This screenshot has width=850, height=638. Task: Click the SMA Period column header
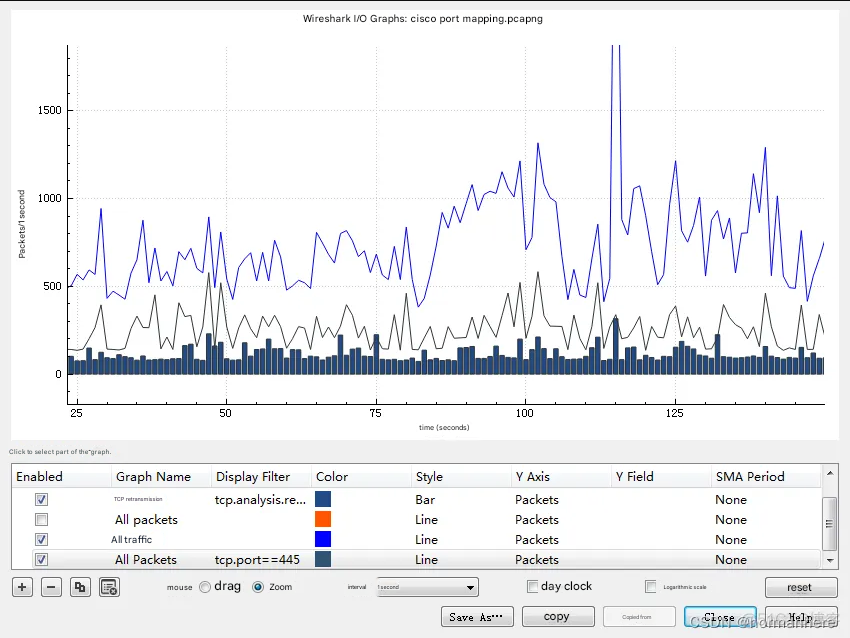767,476
